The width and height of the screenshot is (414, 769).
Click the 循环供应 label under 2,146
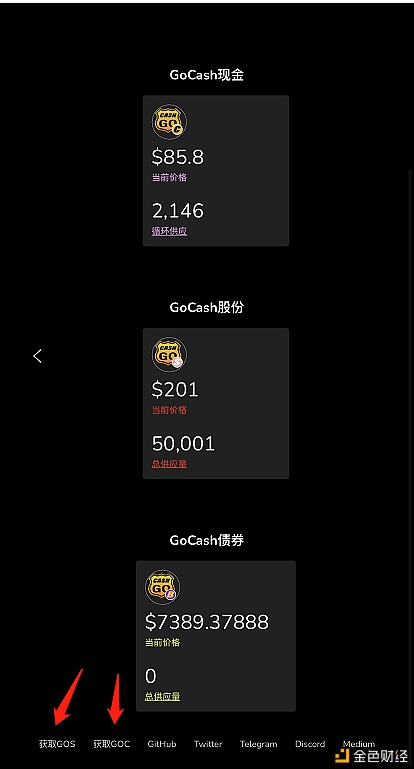169,231
